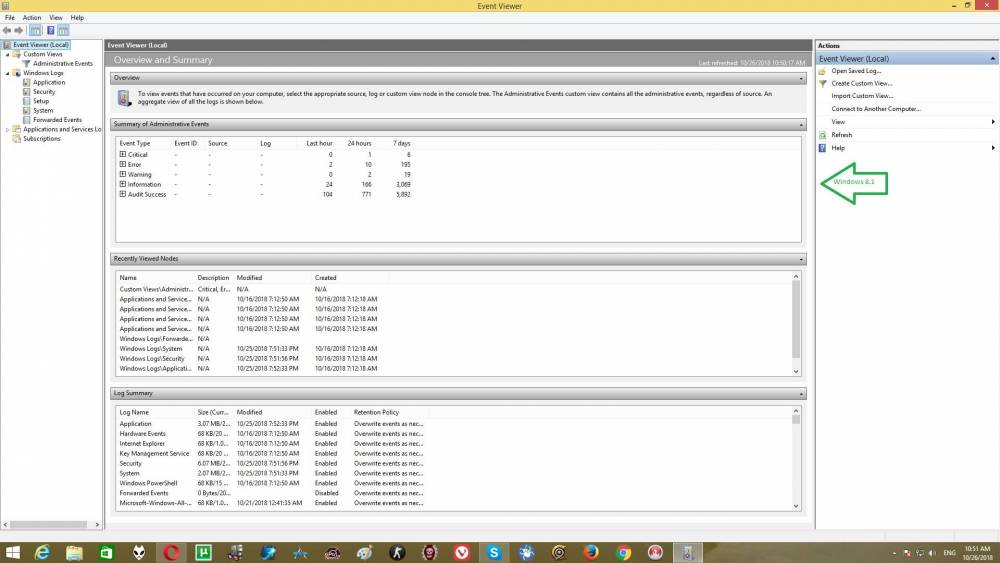Open the Windows Start button
This screenshot has height=563, width=1000.
coord(12,553)
